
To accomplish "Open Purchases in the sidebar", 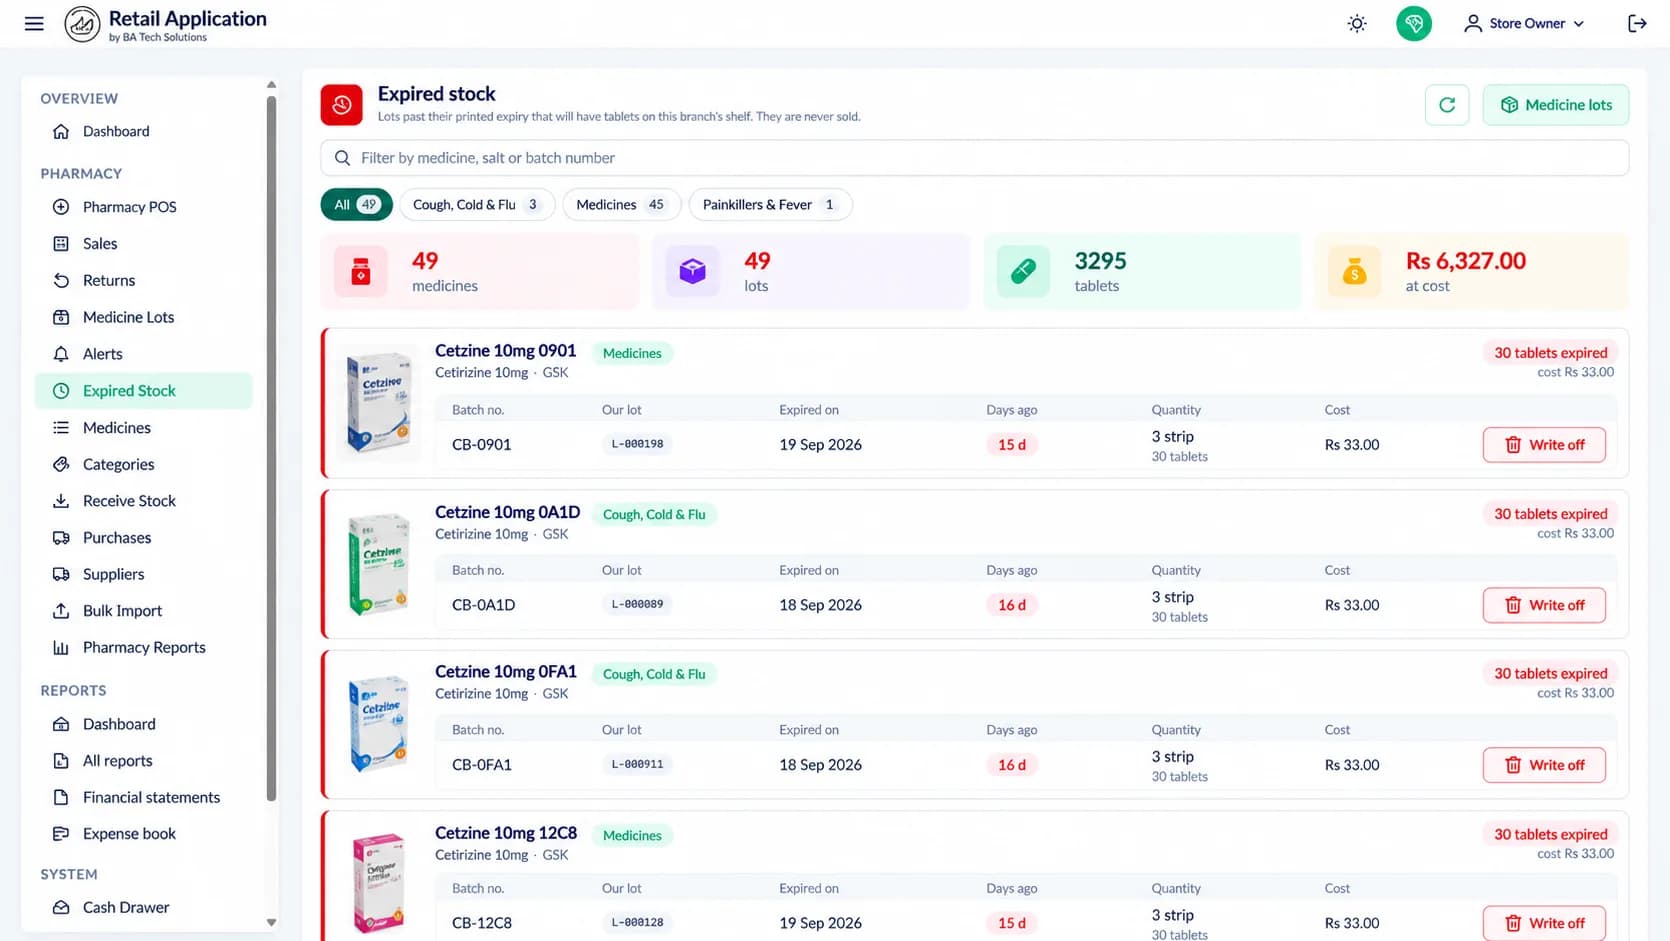I will (x=143, y=538).
